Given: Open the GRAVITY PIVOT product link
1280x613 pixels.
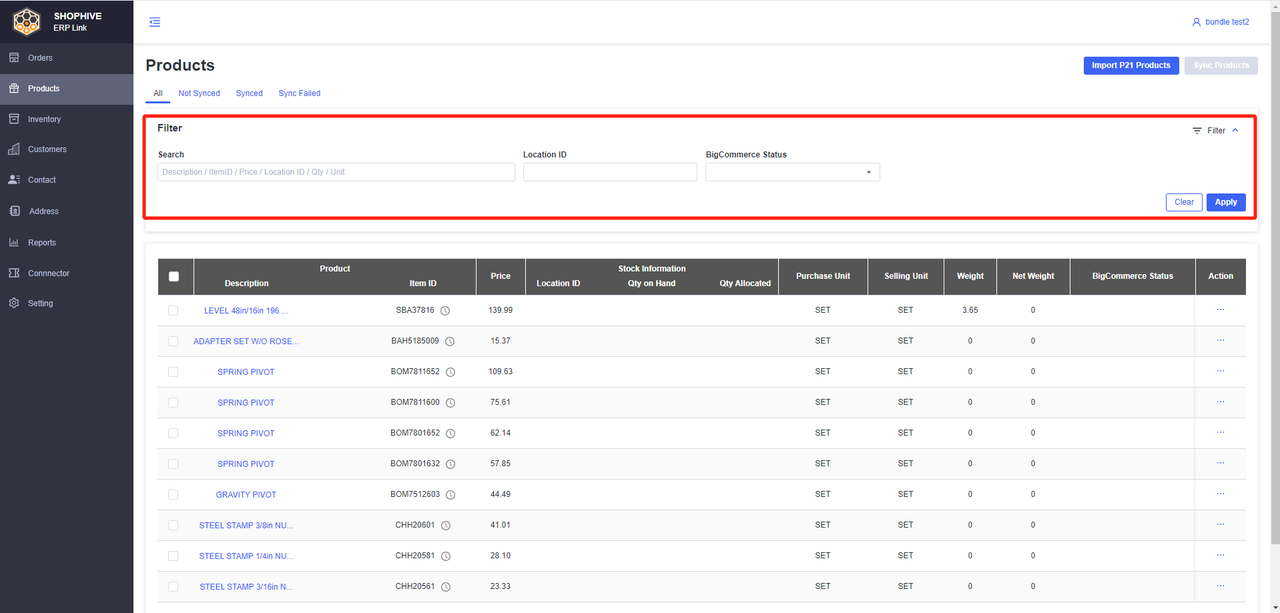Looking at the screenshot, I should point(246,494).
